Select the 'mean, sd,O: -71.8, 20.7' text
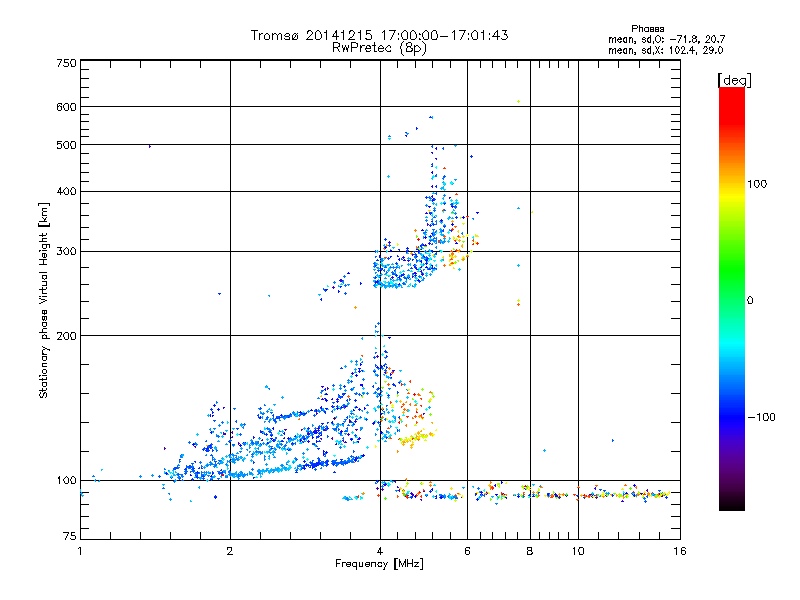 pyautogui.click(x=666, y=39)
